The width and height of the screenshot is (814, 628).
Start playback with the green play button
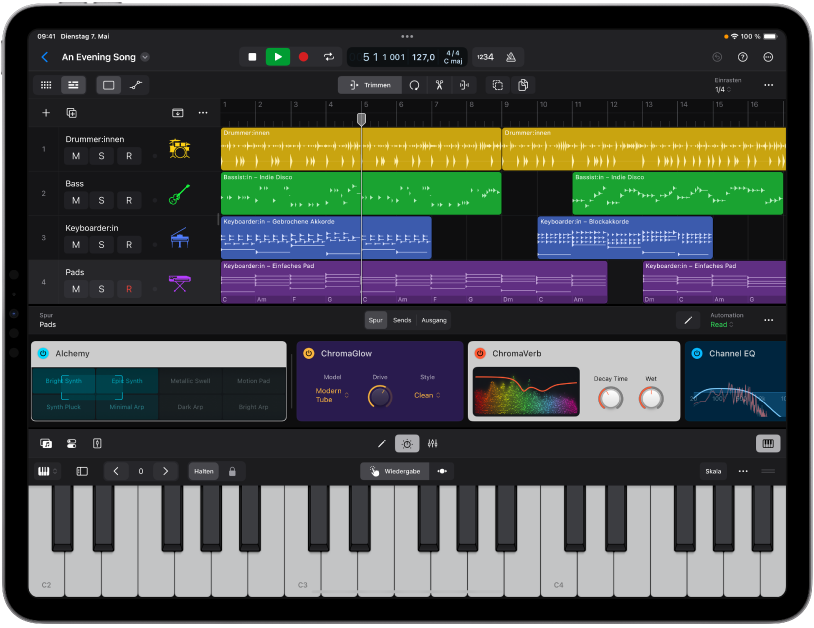278,57
